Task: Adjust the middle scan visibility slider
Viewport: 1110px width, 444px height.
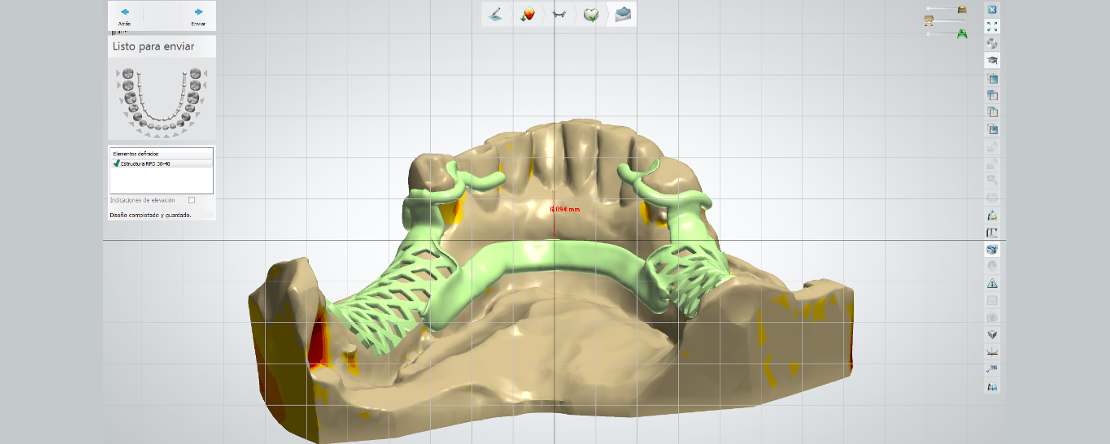Action: 945,21
